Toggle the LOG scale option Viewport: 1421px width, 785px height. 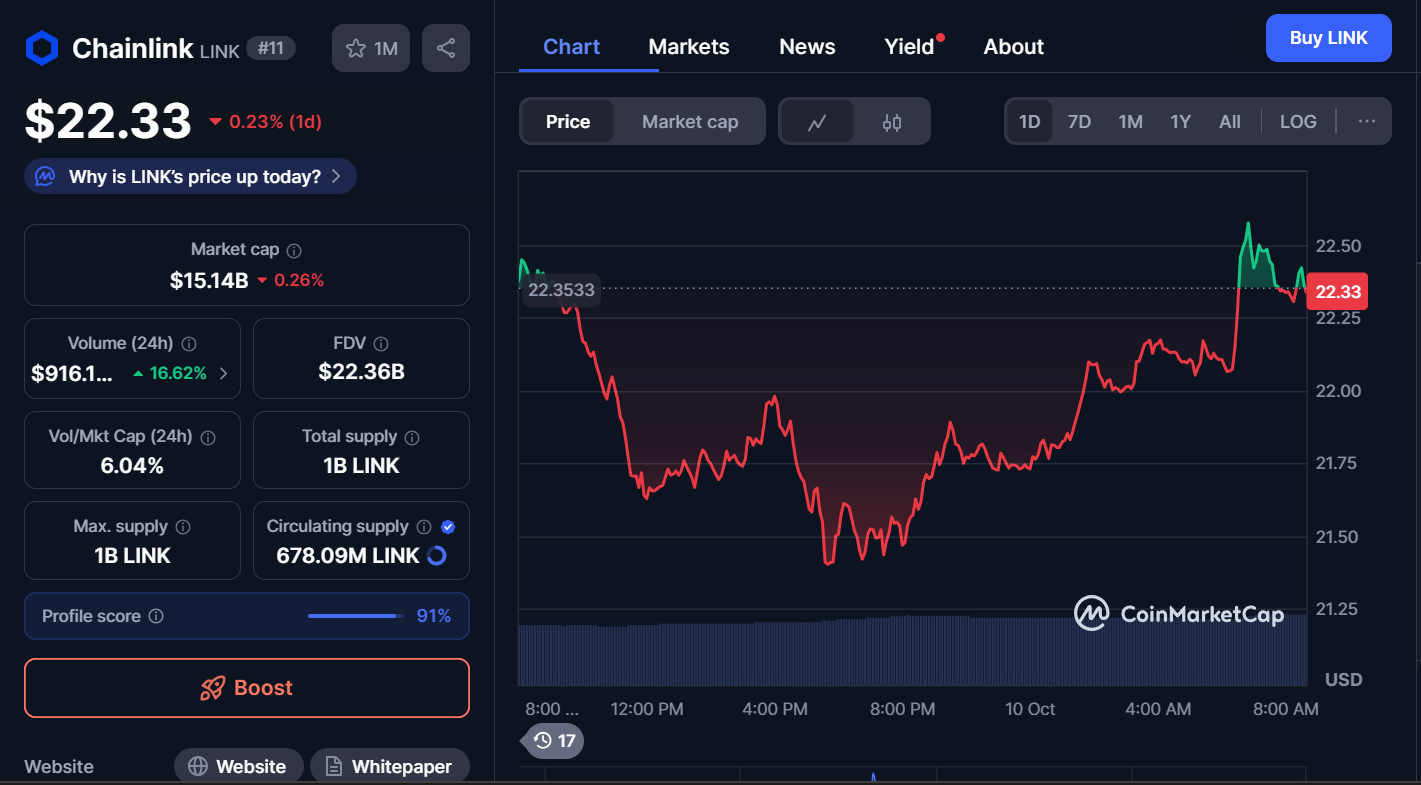[1298, 122]
